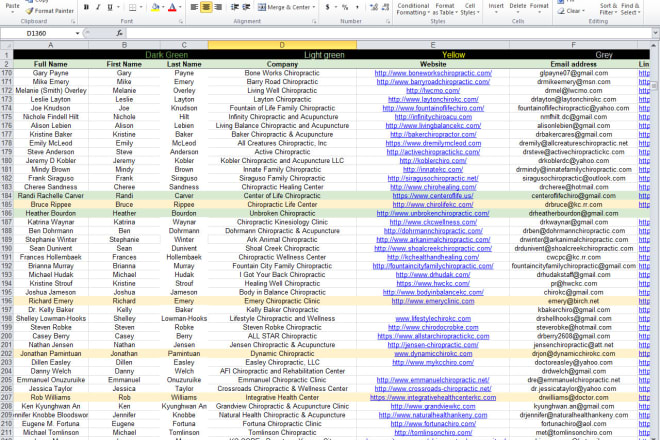Click the Clear eraser button
This screenshot has width=660, height=440.
[x=571, y=11]
